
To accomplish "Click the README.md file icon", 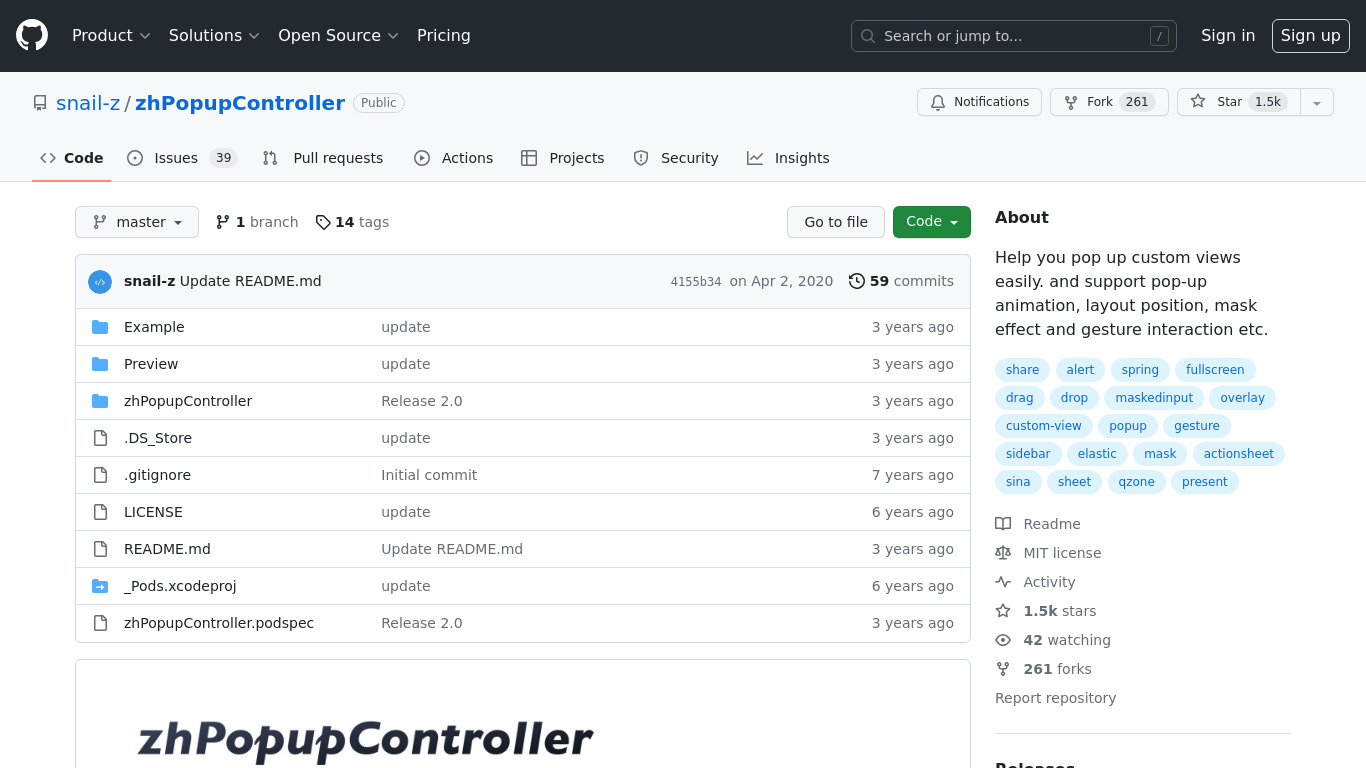I will 100,549.
